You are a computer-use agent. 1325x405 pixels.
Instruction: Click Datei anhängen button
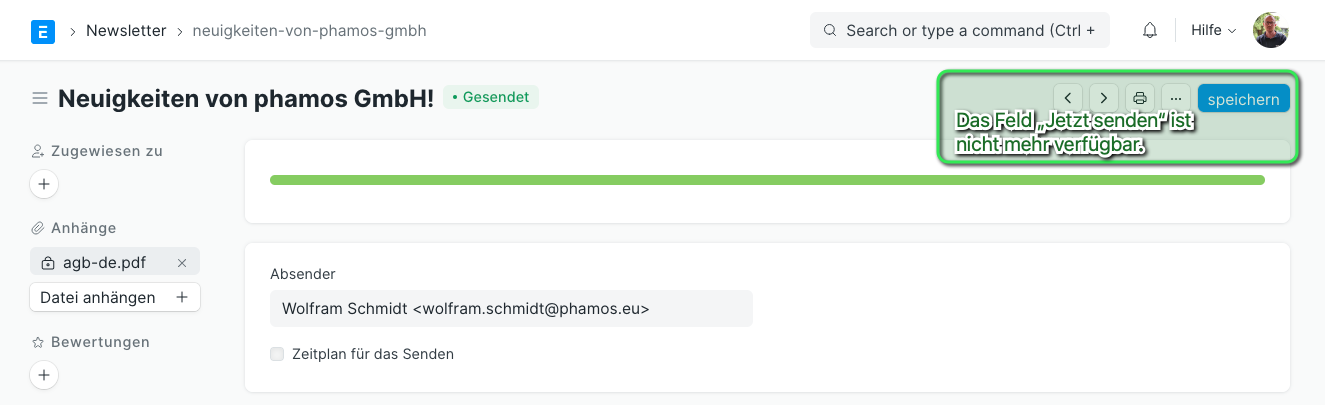[115, 298]
